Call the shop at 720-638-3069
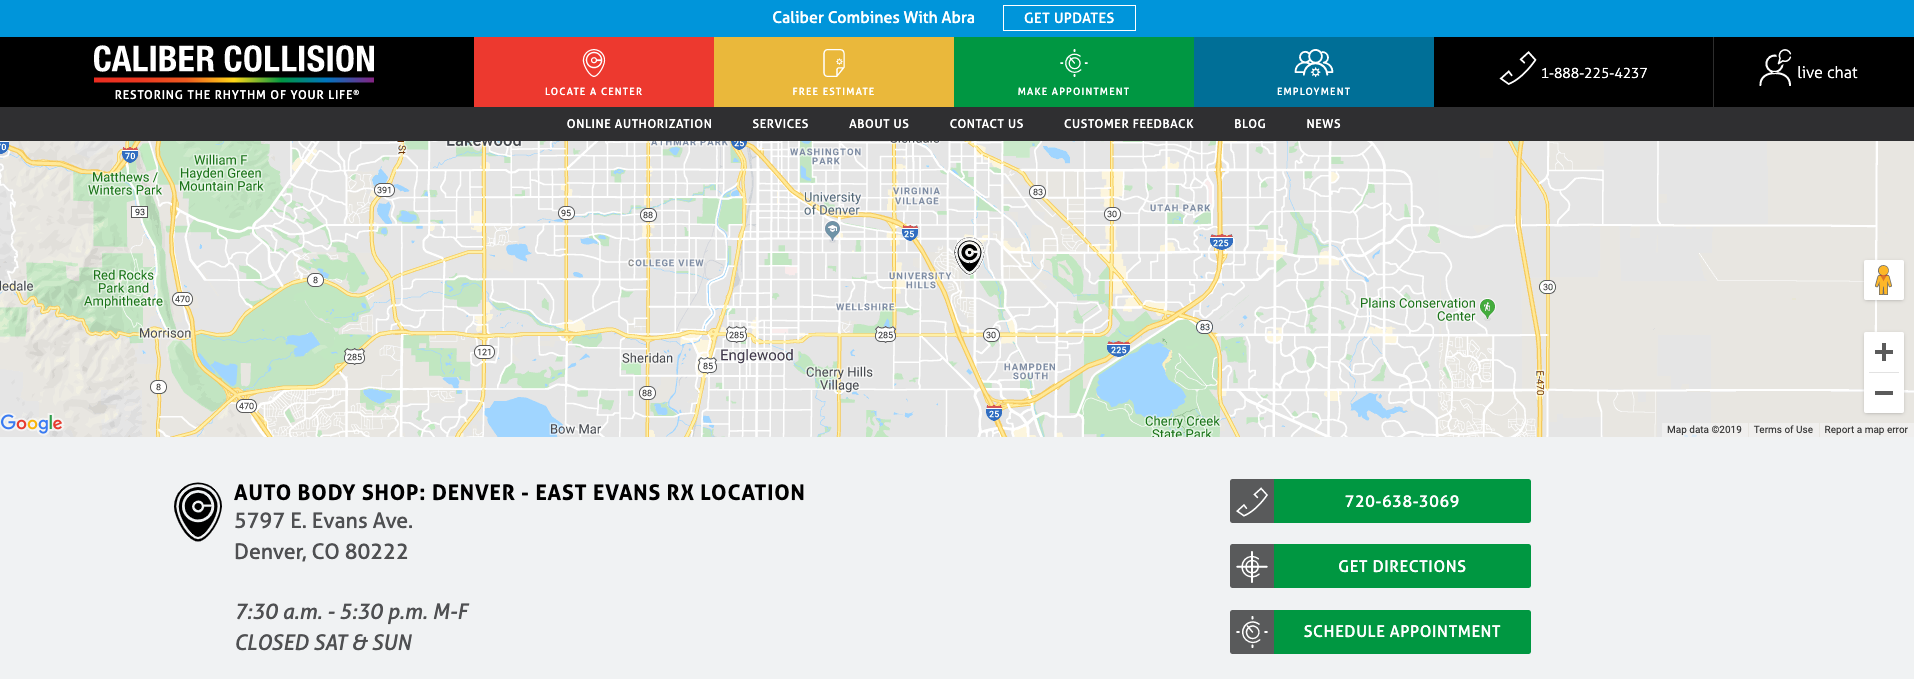The image size is (1914, 683). (1401, 501)
